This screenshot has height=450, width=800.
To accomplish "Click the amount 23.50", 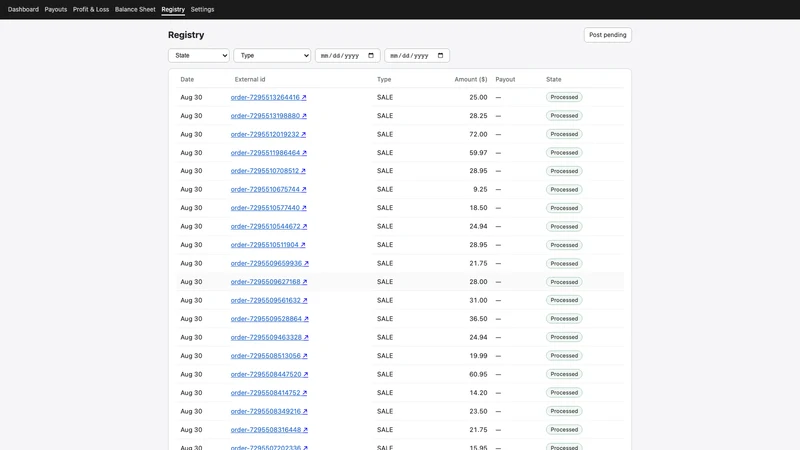I will coord(478,411).
